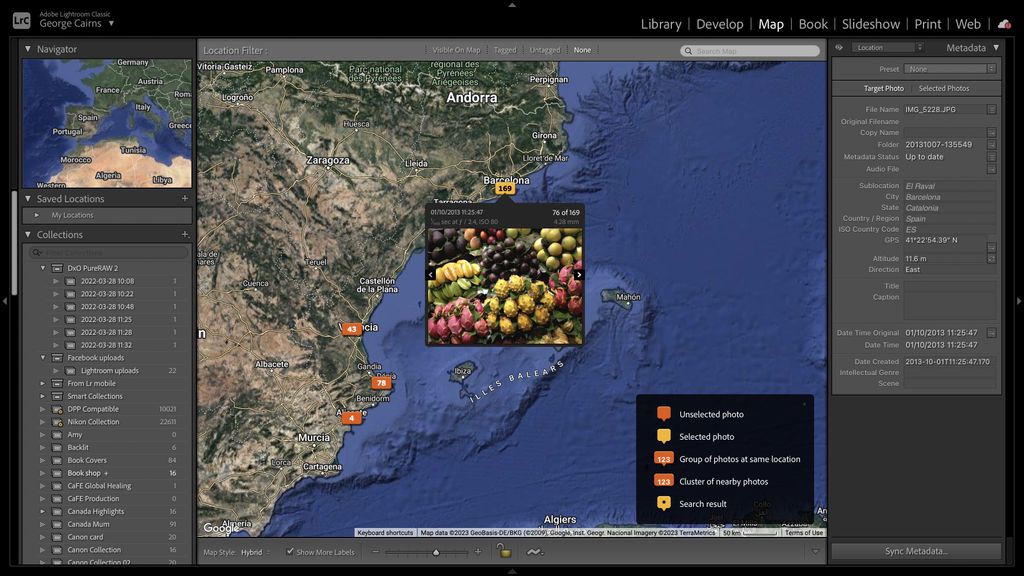Image resolution: width=1024 pixels, height=576 pixels.
Task: Click the zoom out minus icon in toolbar
Action: click(376, 552)
